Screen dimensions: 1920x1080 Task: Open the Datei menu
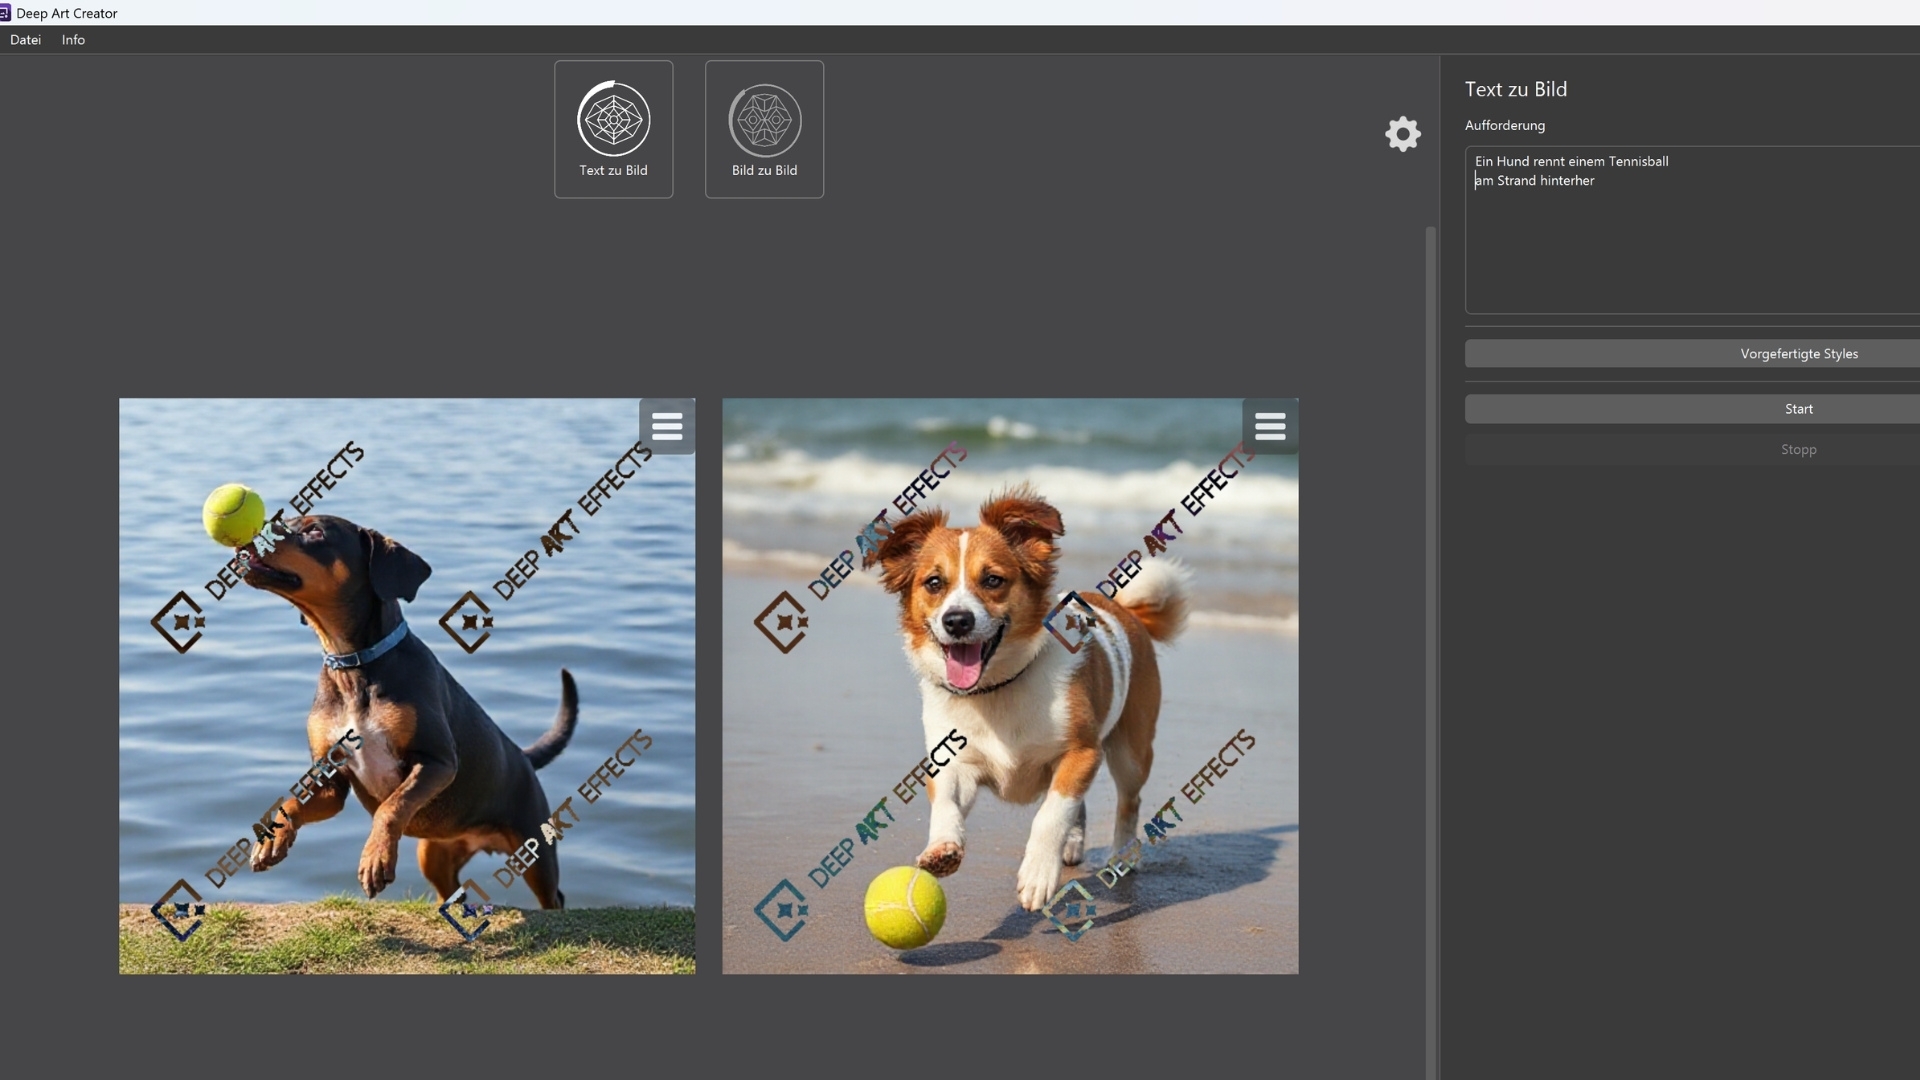coord(25,40)
